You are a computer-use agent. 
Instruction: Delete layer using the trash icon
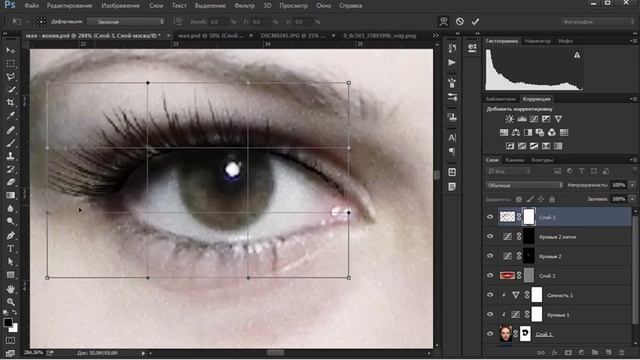point(622,352)
